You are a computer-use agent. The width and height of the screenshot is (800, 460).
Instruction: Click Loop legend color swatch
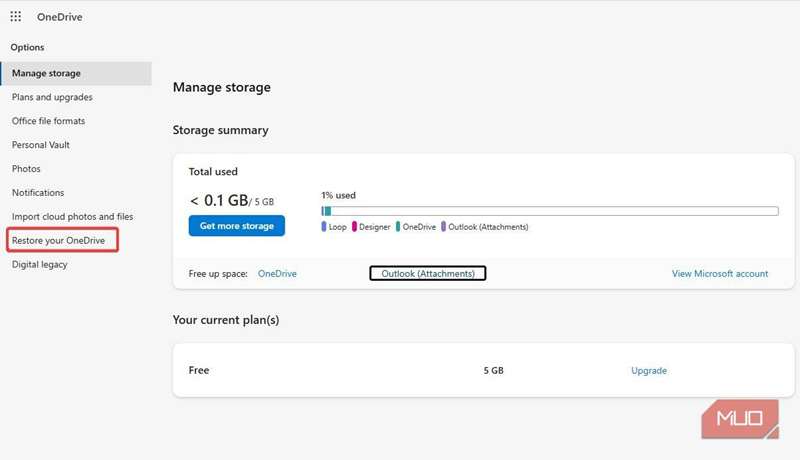(x=324, y=226)
